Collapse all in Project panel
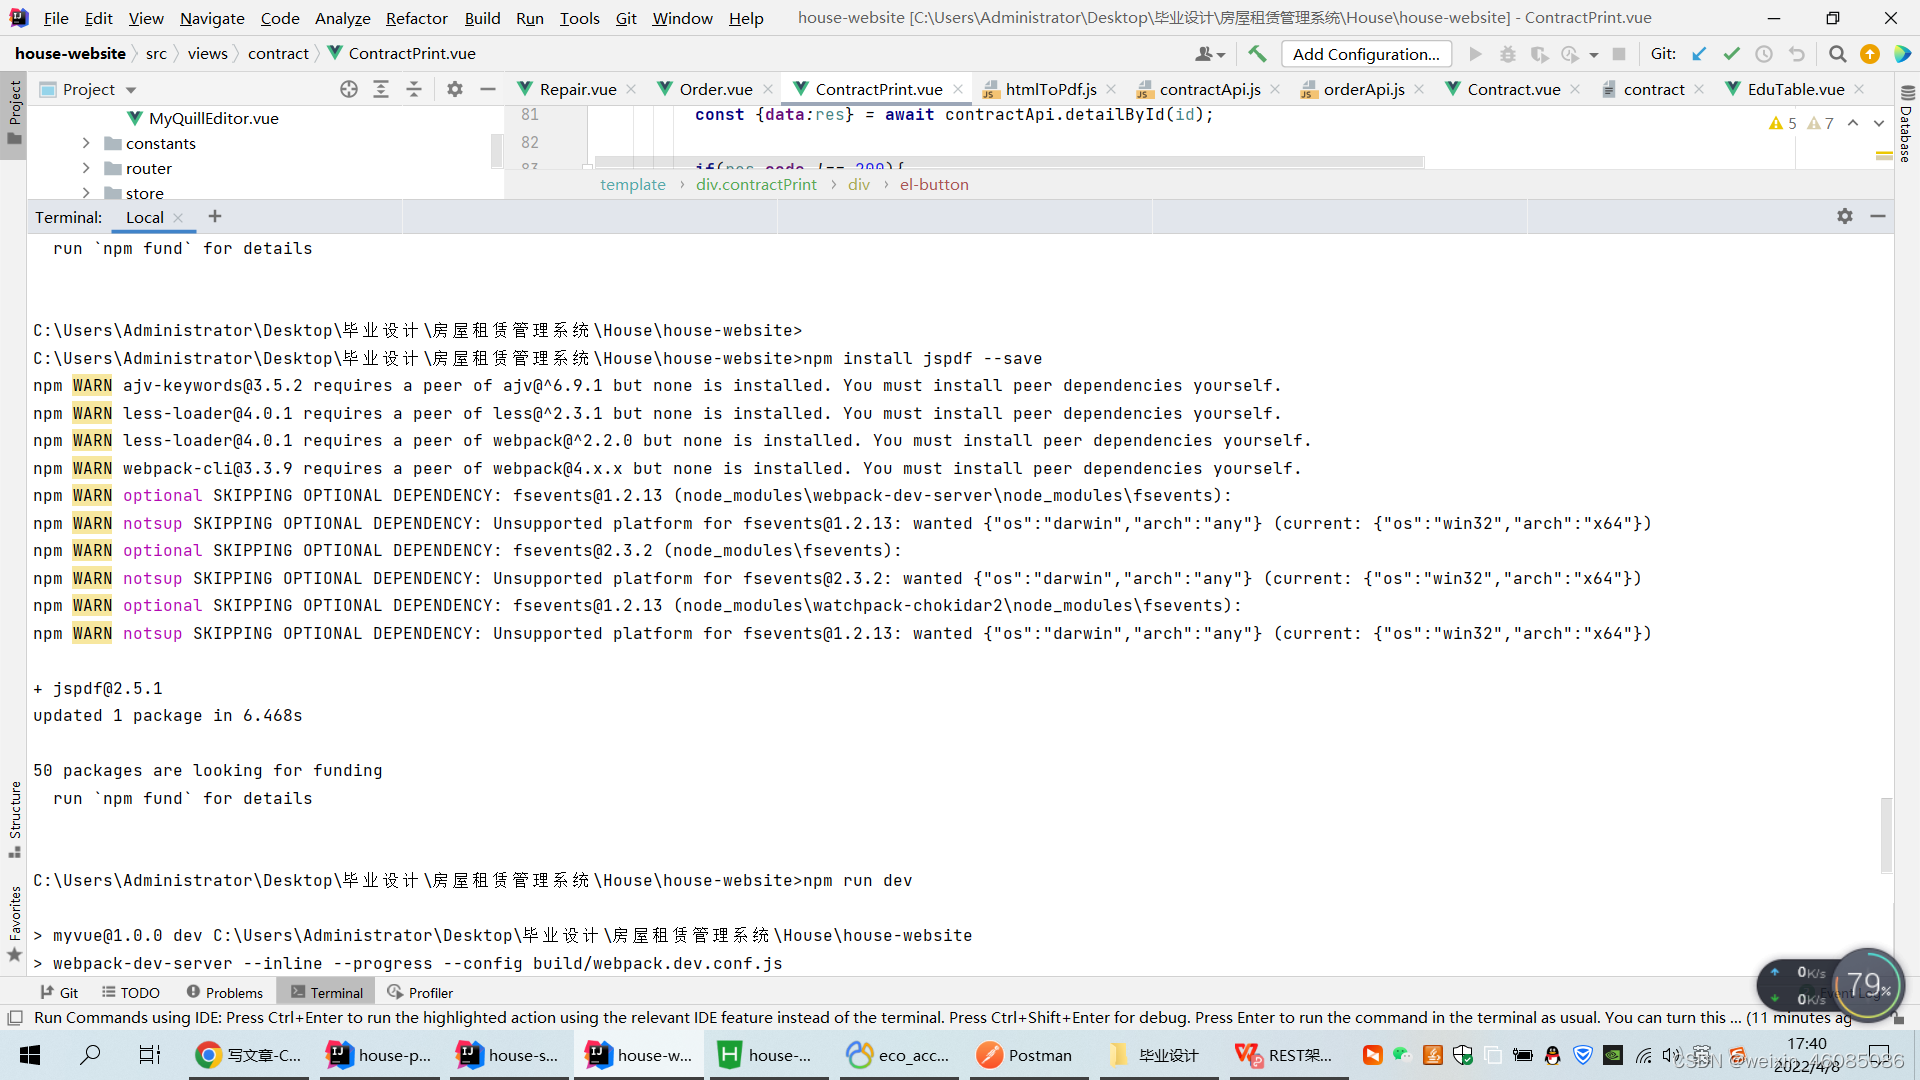 [414, 89]
